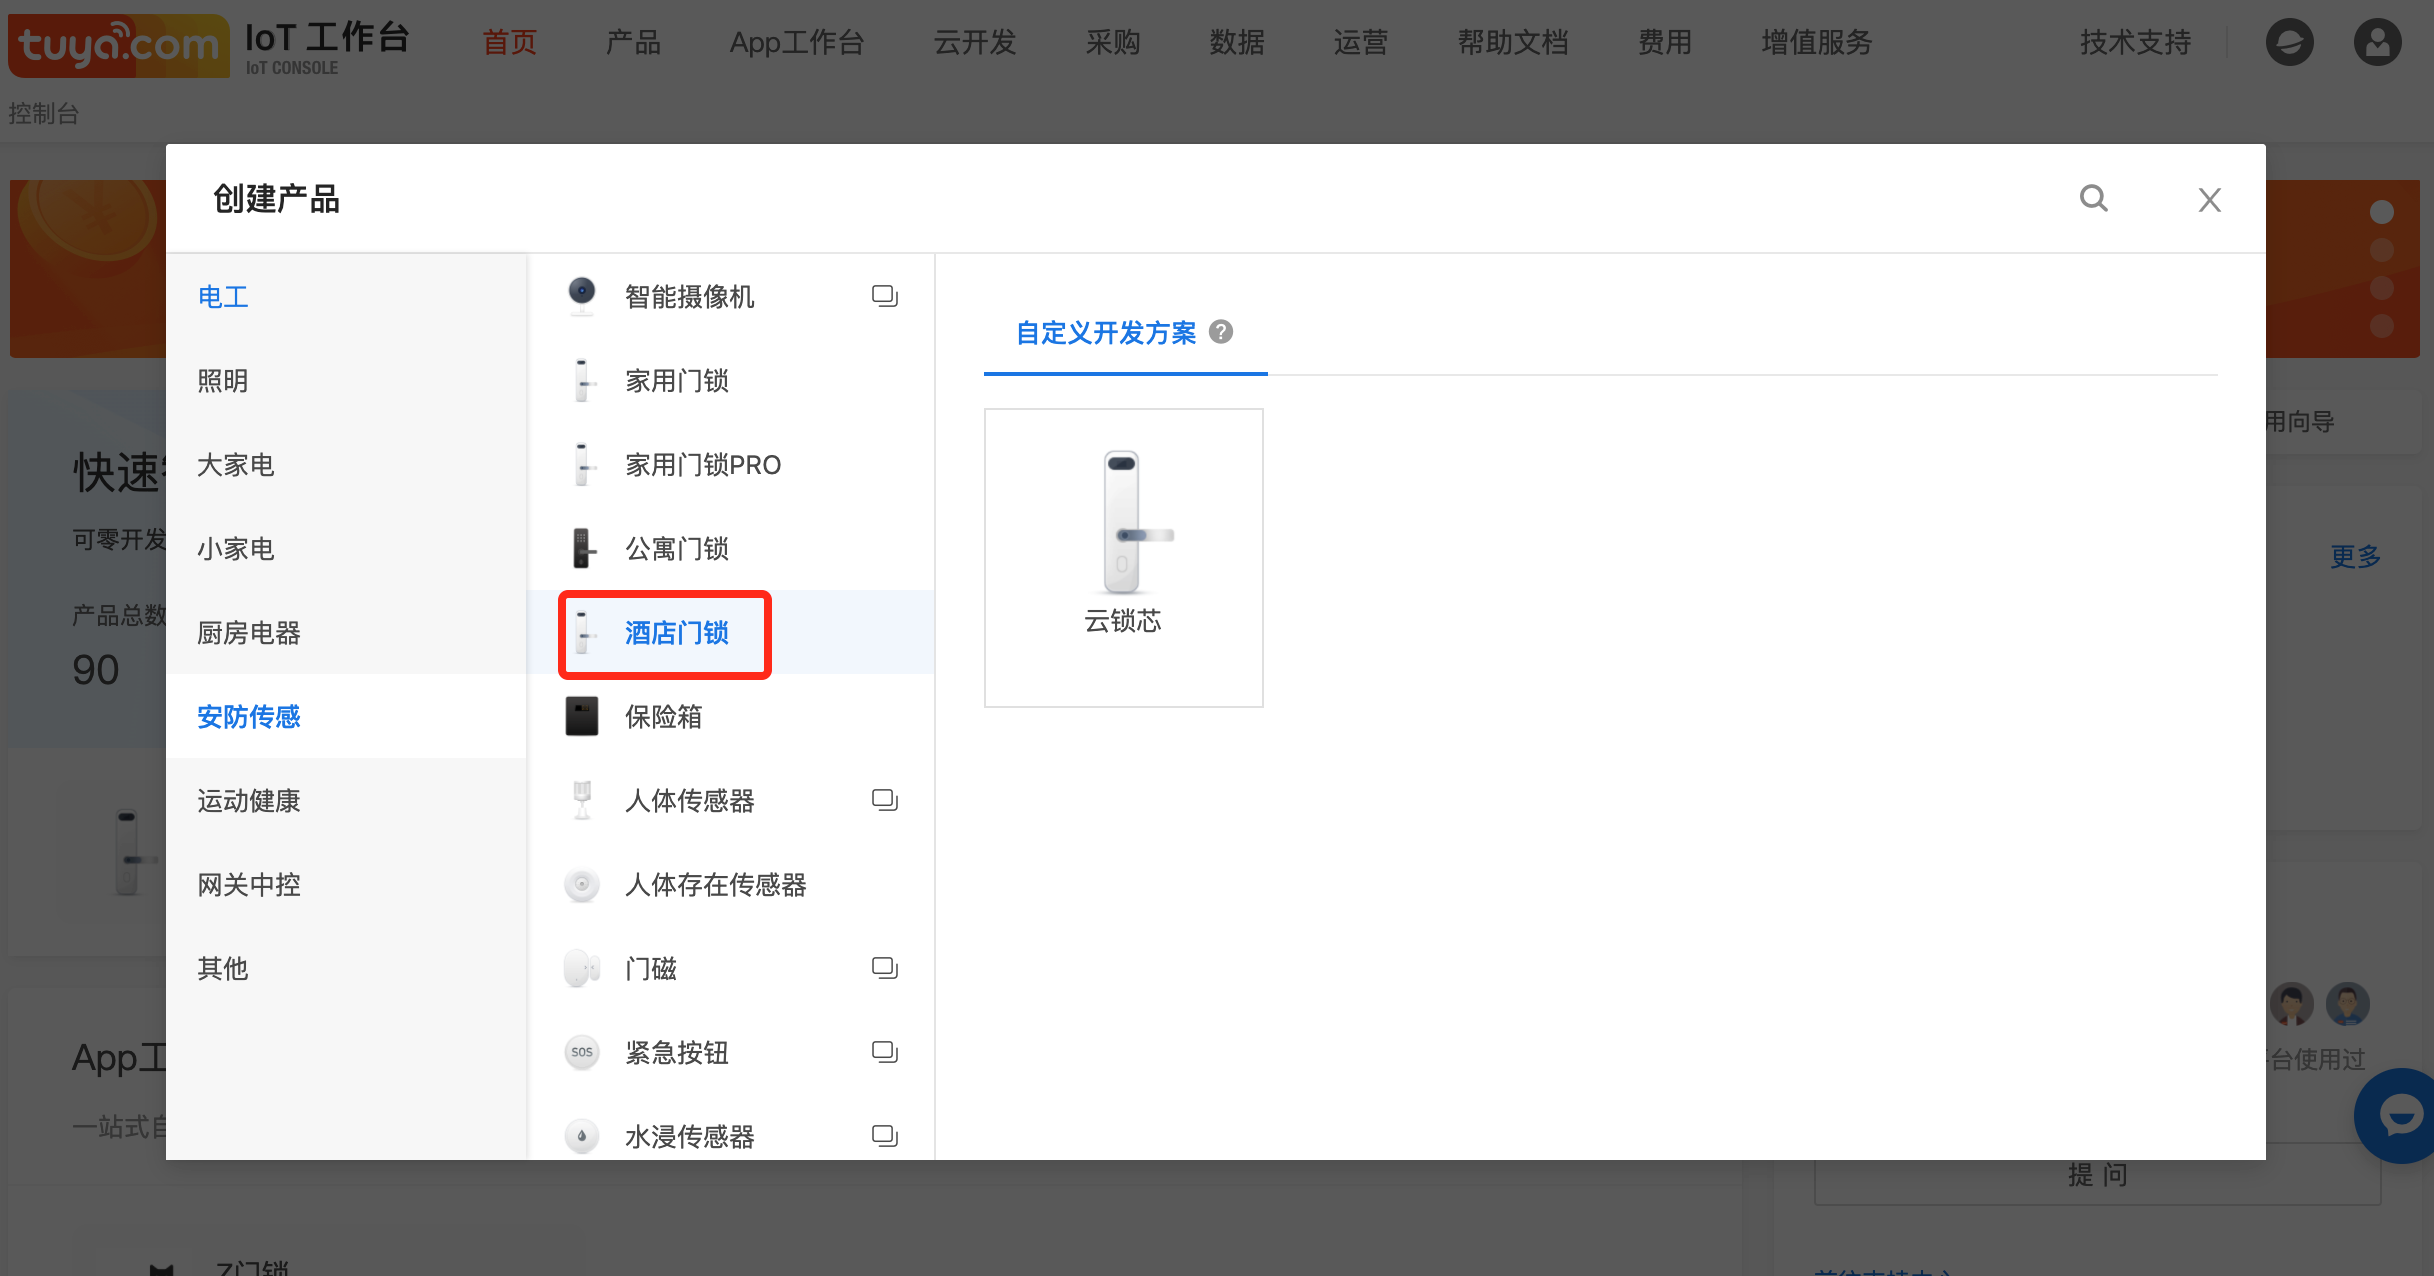This screenshot has width=2434, height=1276.
Task: Open the 采购 top menu
Action: coord(1113,42)
